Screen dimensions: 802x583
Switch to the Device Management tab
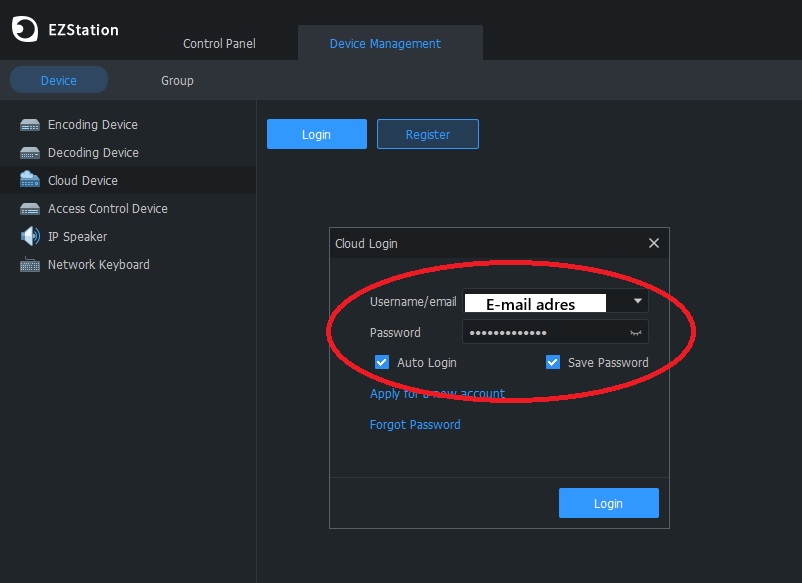coord(385,44)
